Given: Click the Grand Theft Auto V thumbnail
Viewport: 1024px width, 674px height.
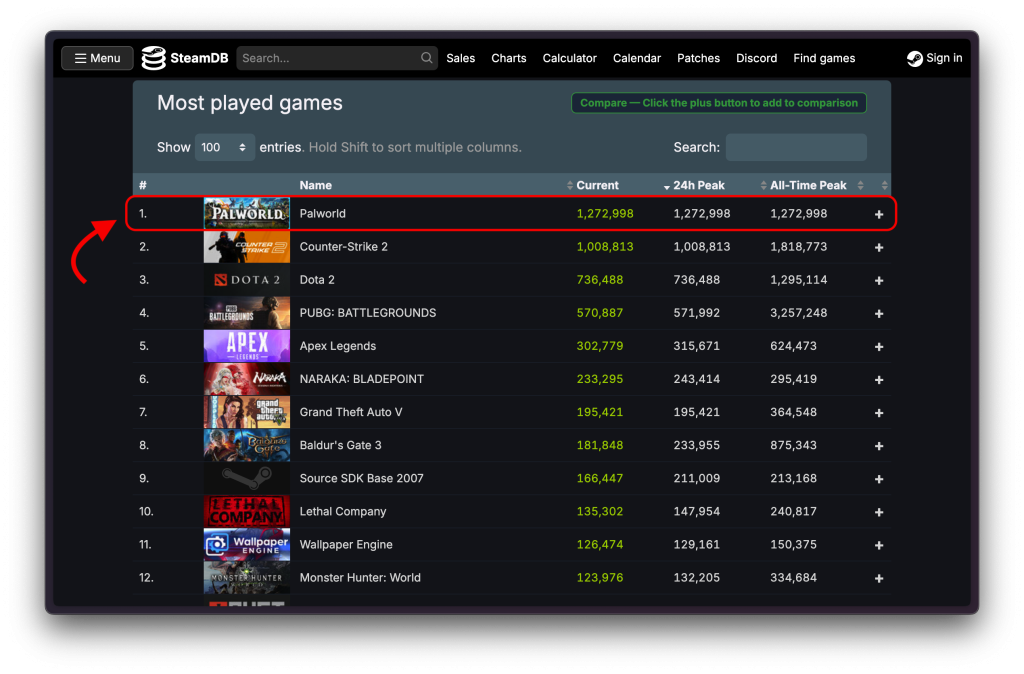Looking at the screenshot, I should pyautogui.click(x=247, y=412).
